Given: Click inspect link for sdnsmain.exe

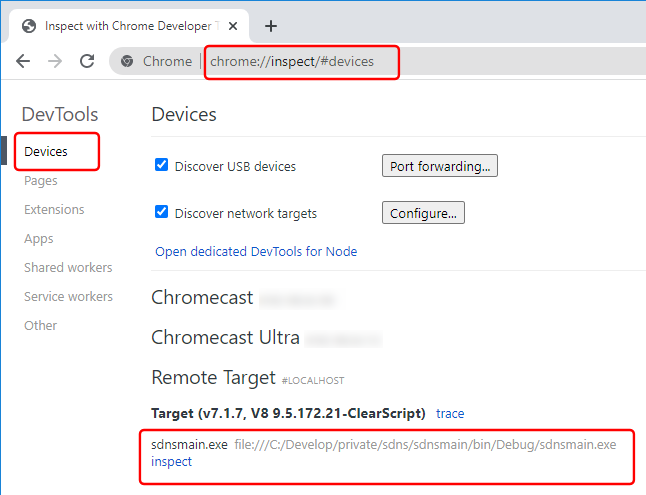Looking at the screenshot, I should pyautogui.click(x=171, y=462).
